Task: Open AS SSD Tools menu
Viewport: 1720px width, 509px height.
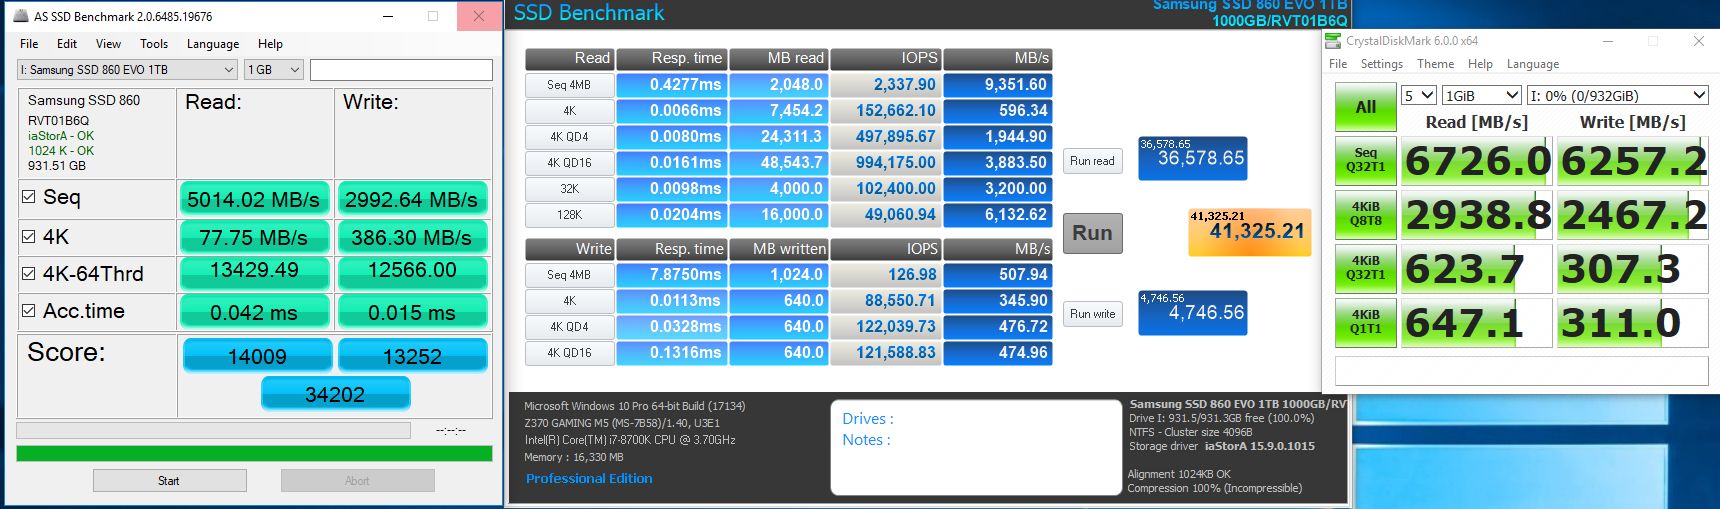Action: pos(154,44)
